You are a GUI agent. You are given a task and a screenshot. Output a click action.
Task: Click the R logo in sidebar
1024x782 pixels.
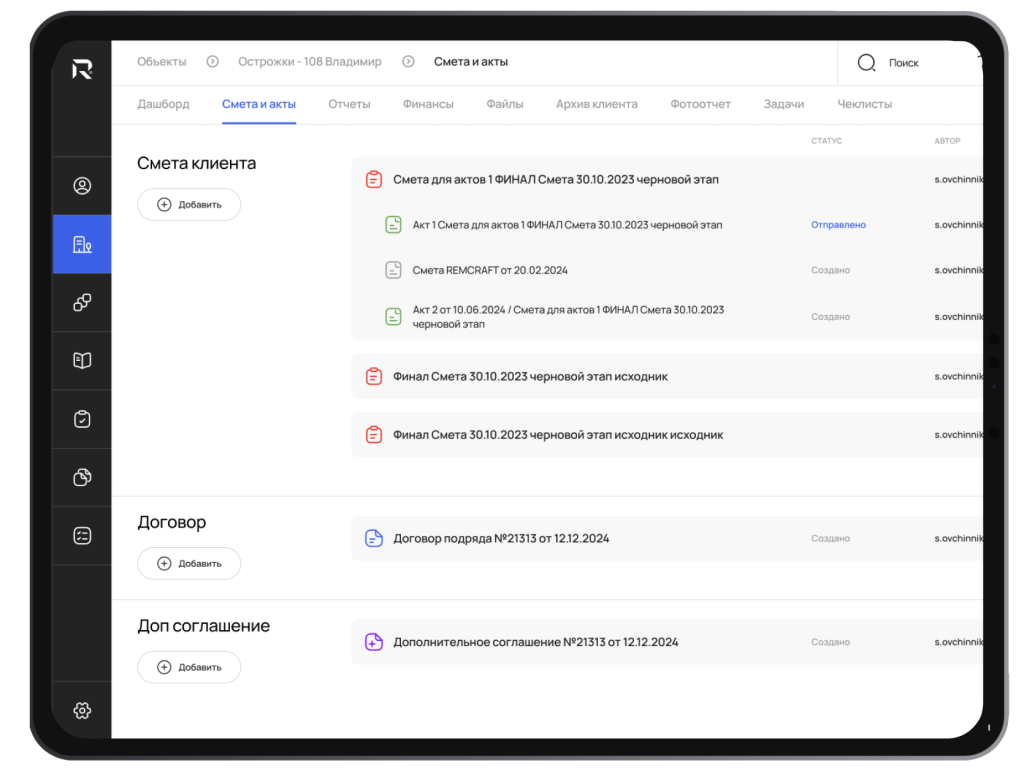[83, 69]
